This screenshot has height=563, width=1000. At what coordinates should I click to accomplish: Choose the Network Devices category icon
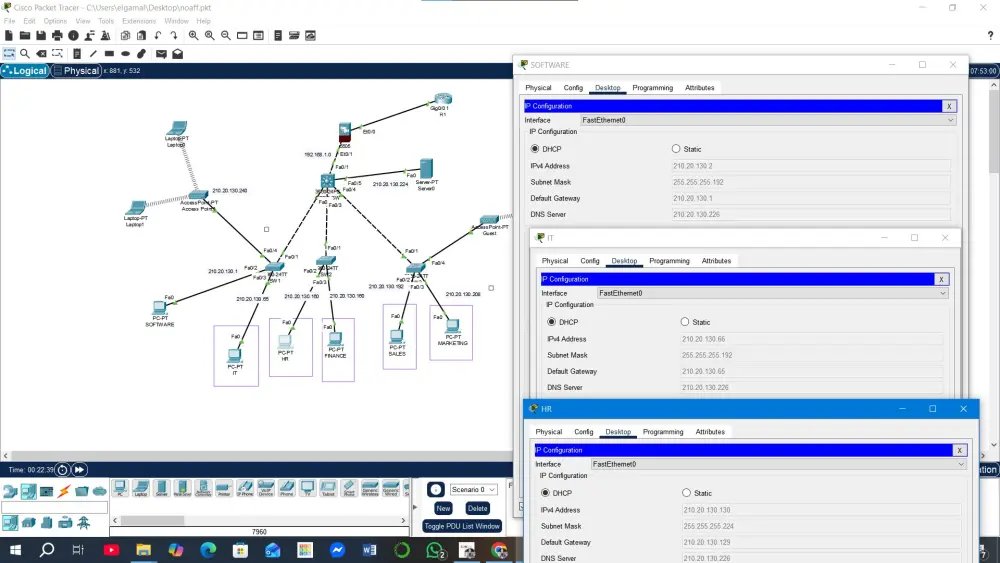[10, 491]
